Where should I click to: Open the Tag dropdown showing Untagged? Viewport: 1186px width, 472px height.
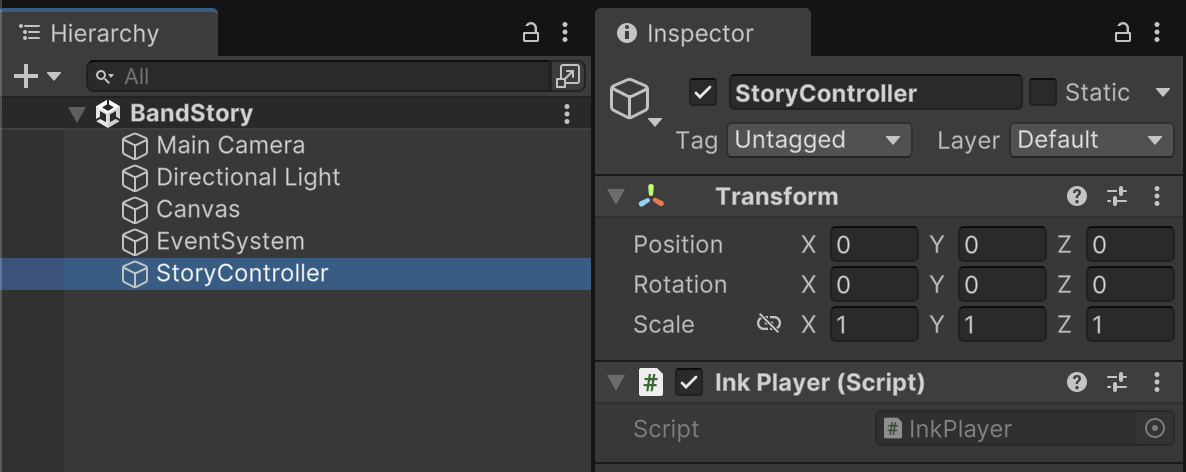click(818, 140)
